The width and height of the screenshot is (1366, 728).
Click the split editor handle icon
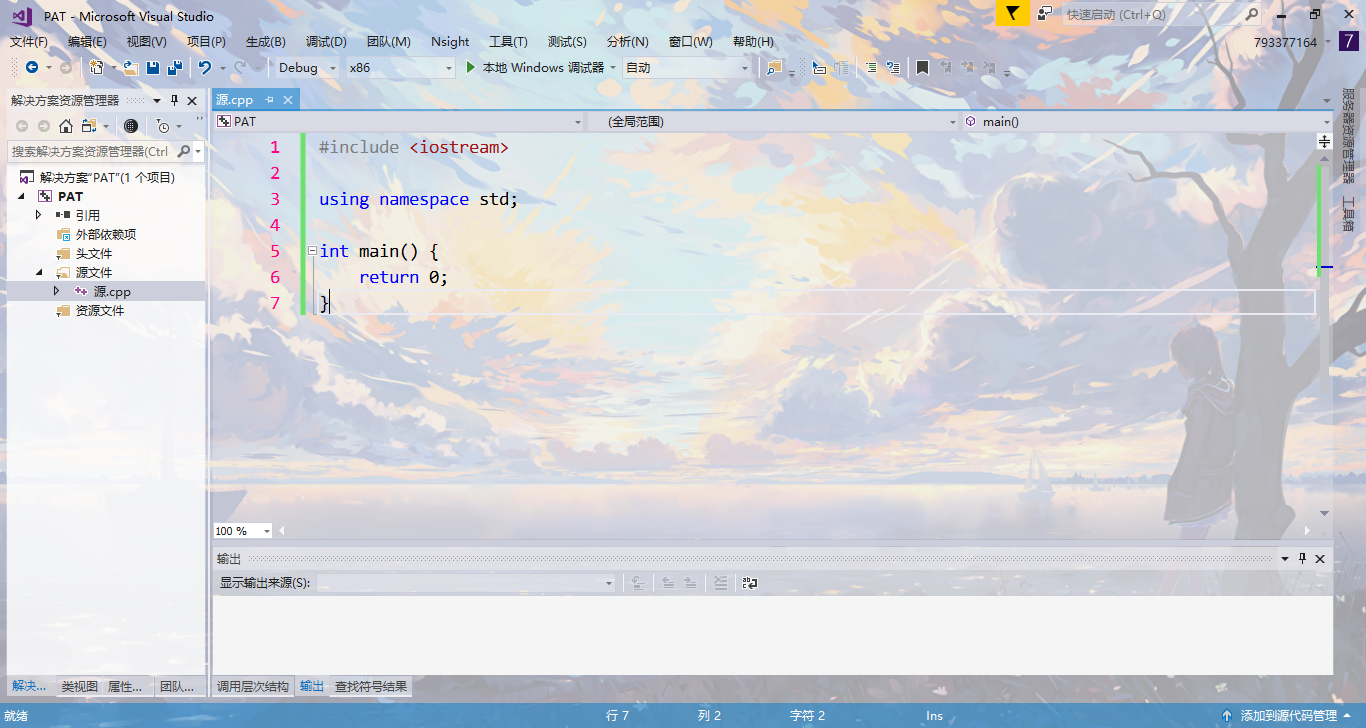pos(1324,142)
